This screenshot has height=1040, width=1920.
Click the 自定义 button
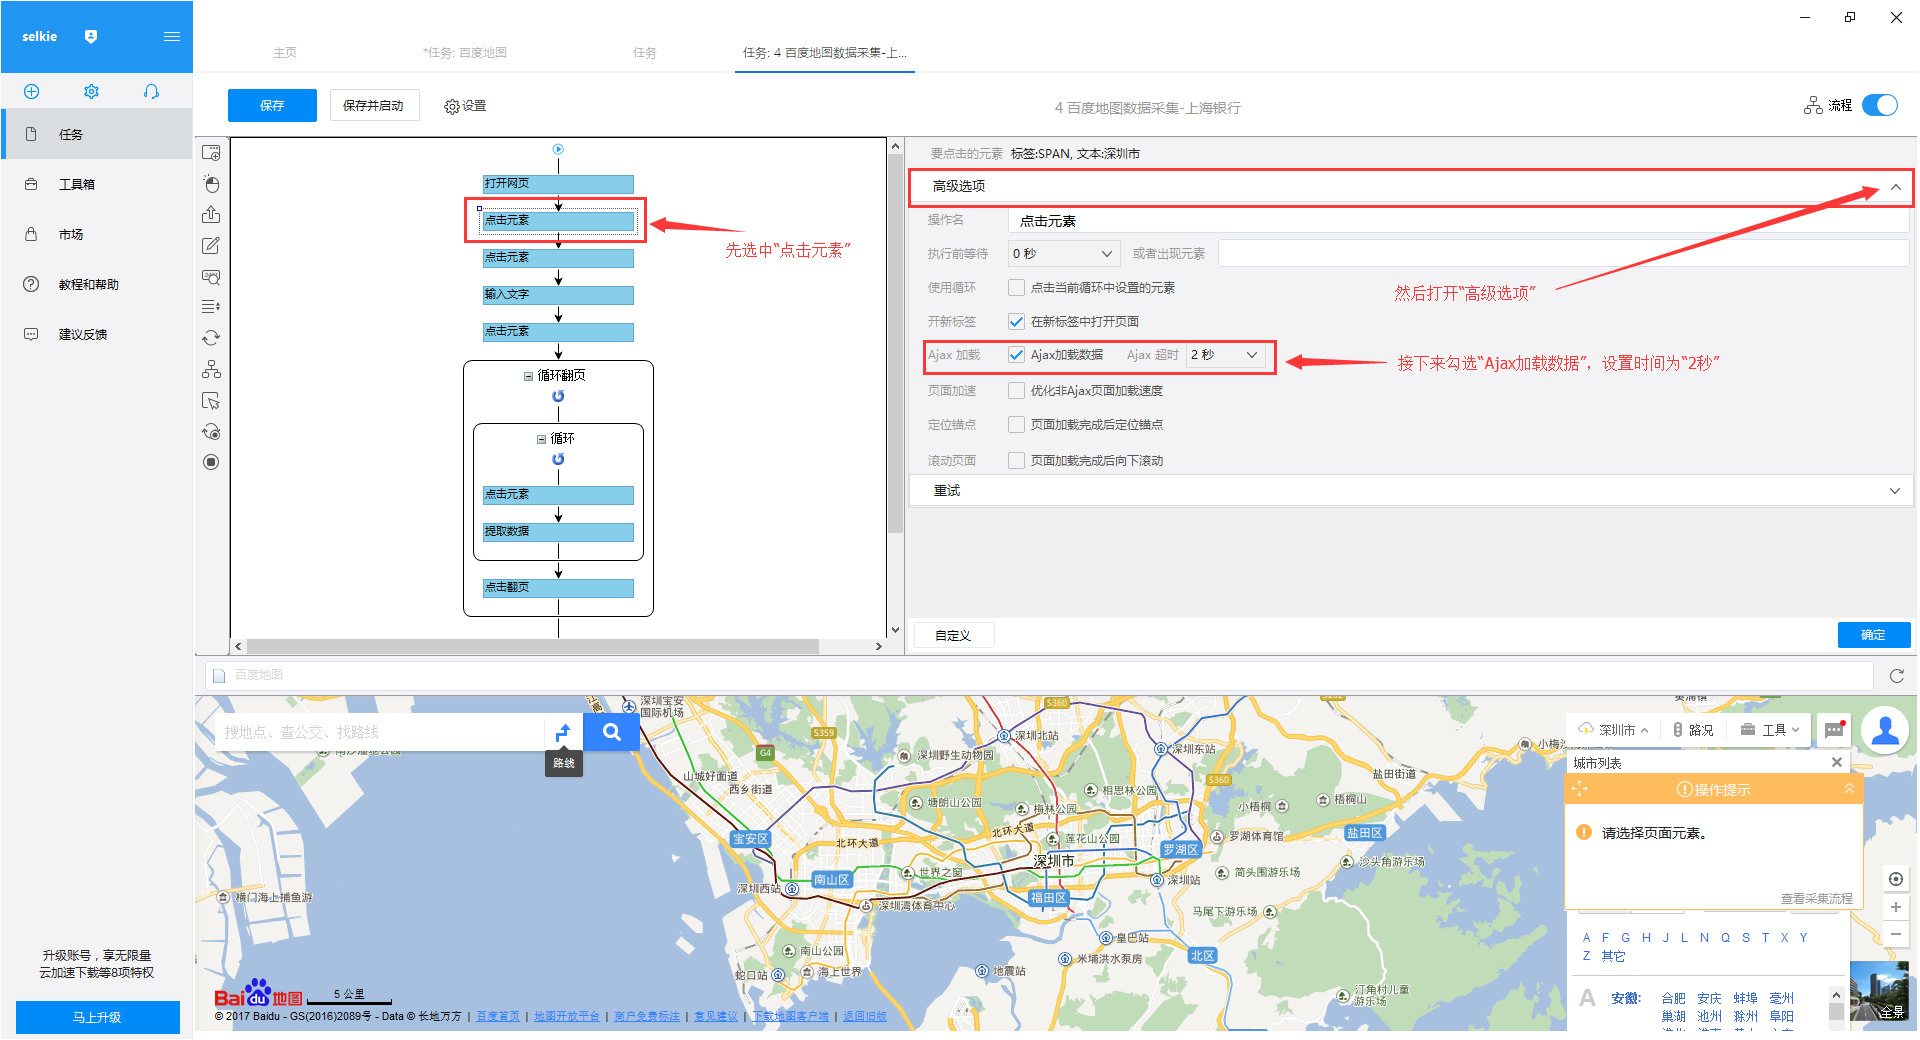click(954, 635)
